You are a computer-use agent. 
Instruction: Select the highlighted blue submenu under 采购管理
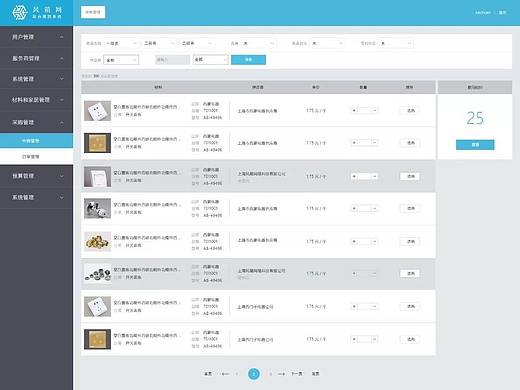click(36, 141)
